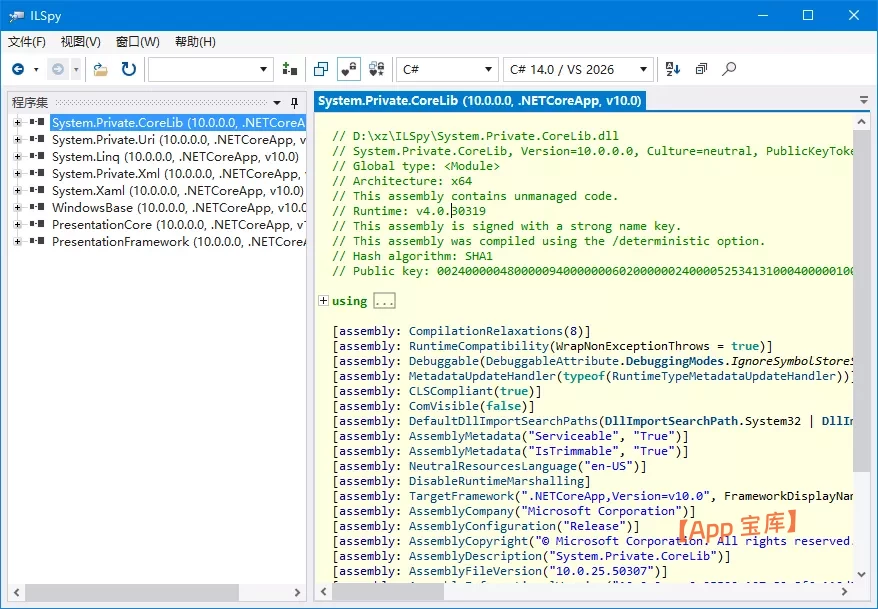Toggle Show private and internal members
The image size is (878, 609).
pyautogui.click(x=348, y=69)
